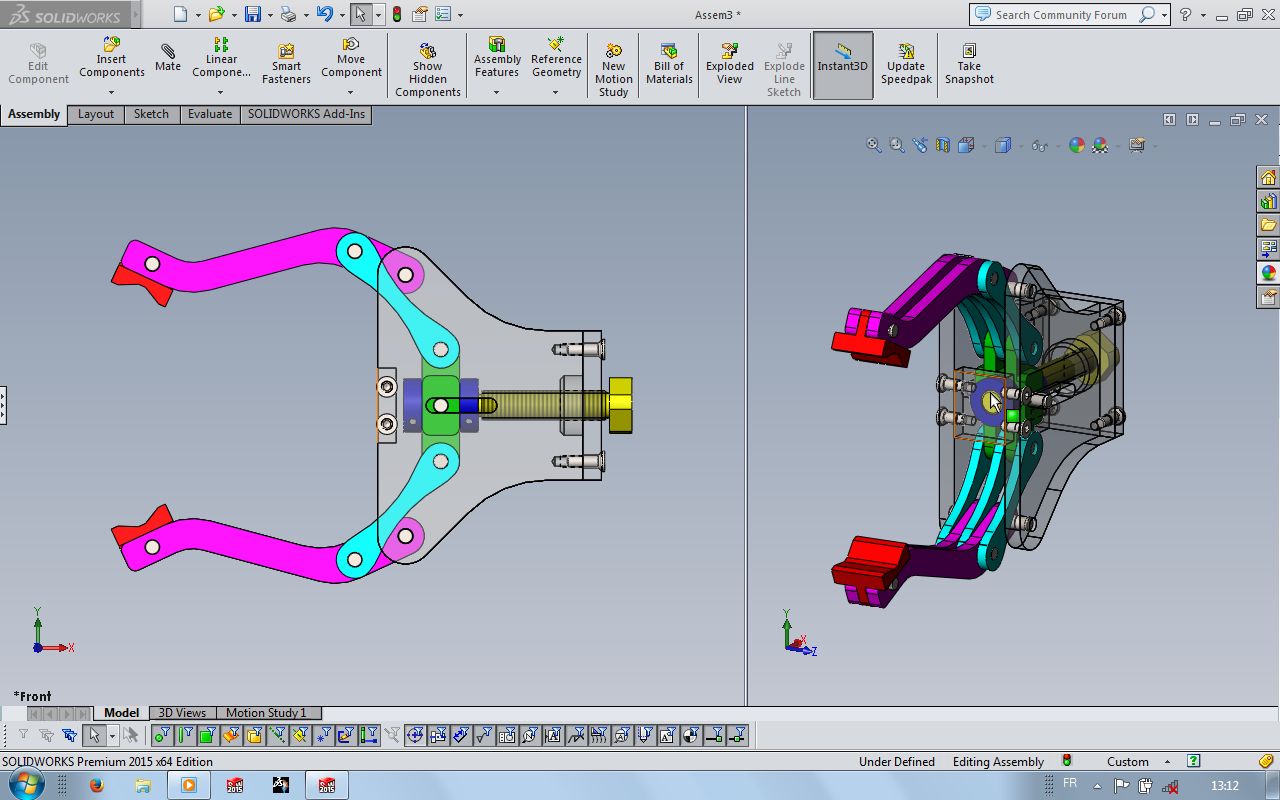Open the Help dropdown arrow
Viewport: 1280px width, 800px height.
1203,15
